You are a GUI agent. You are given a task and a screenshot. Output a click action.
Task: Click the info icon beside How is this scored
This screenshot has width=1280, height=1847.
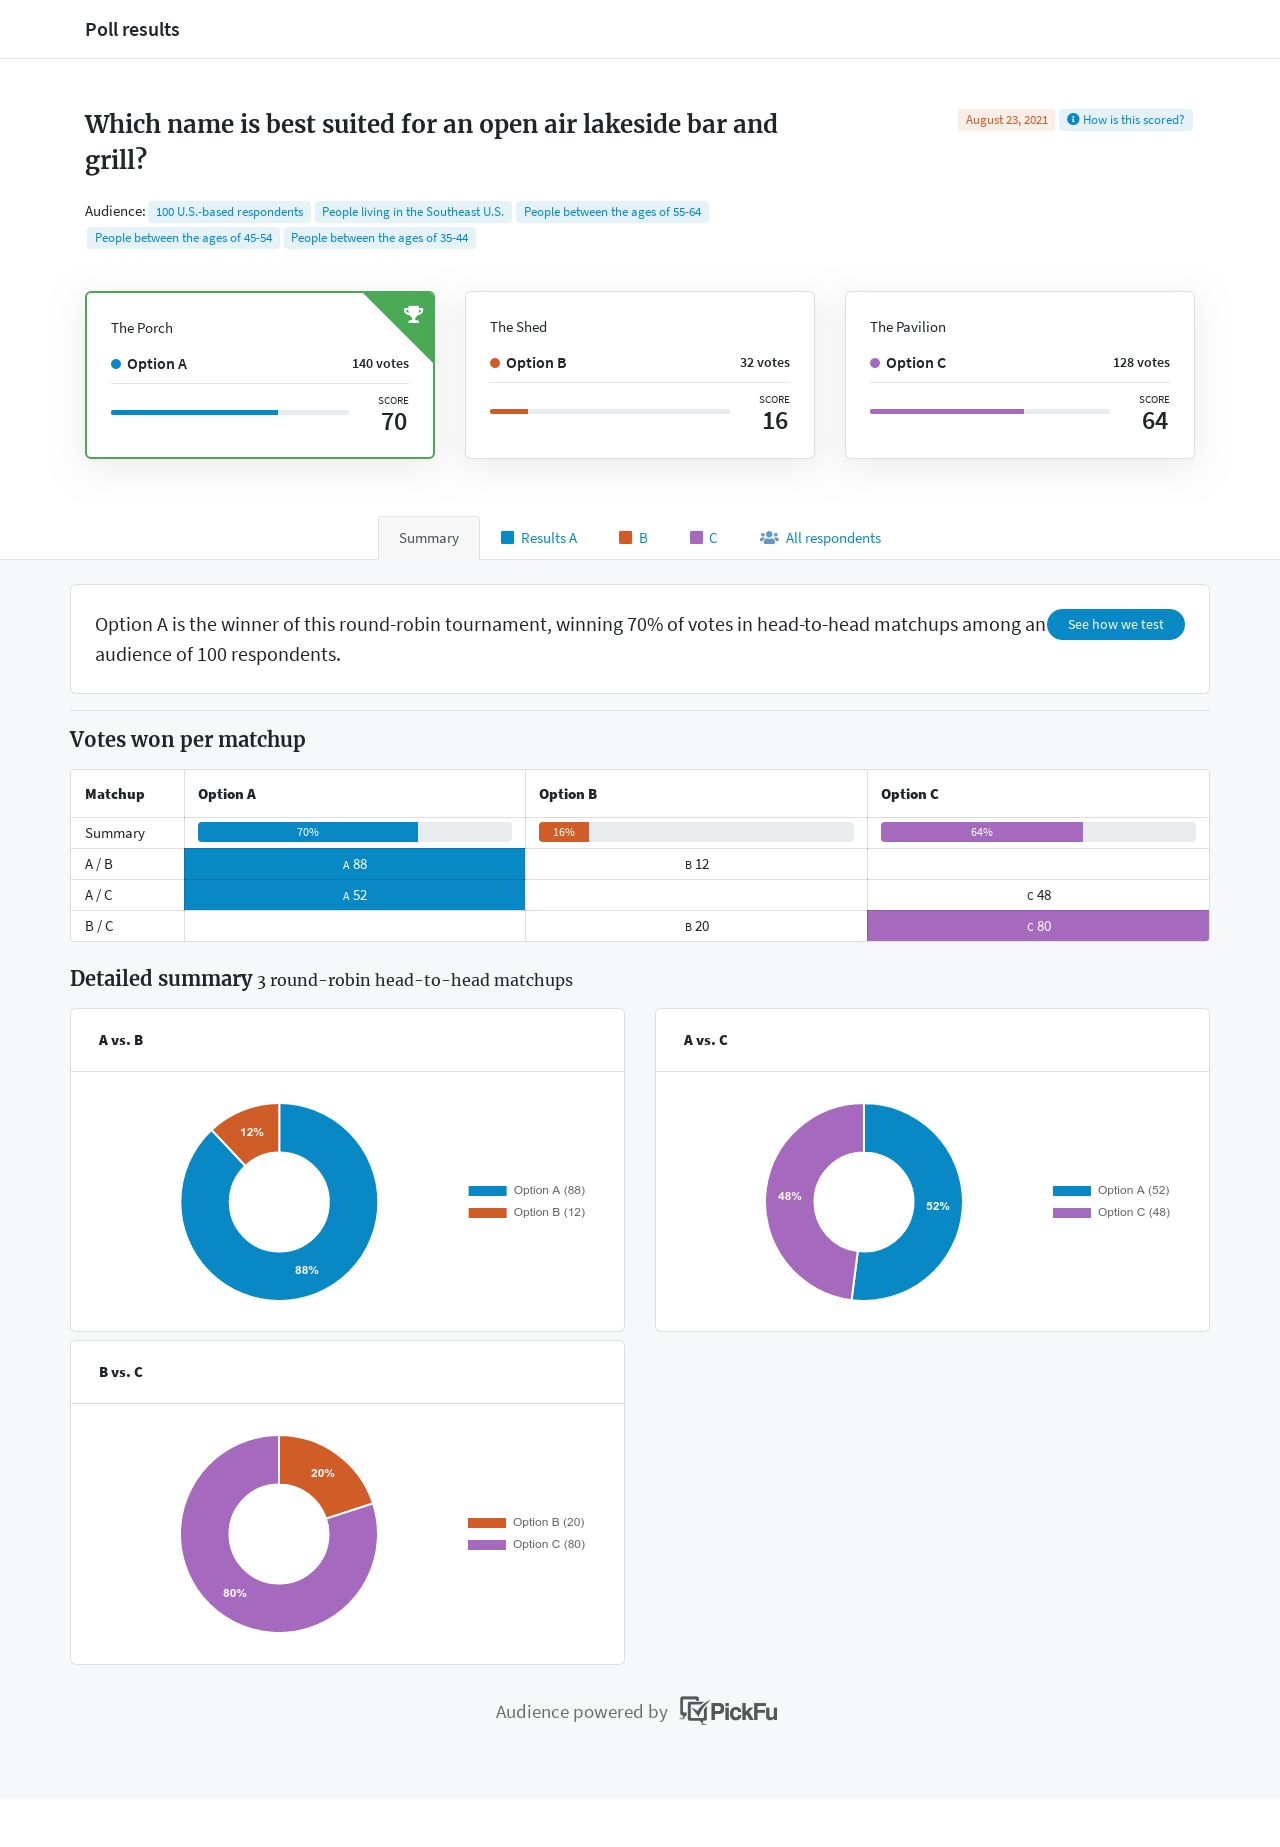pyautogui.click(x=1073, y=120)
